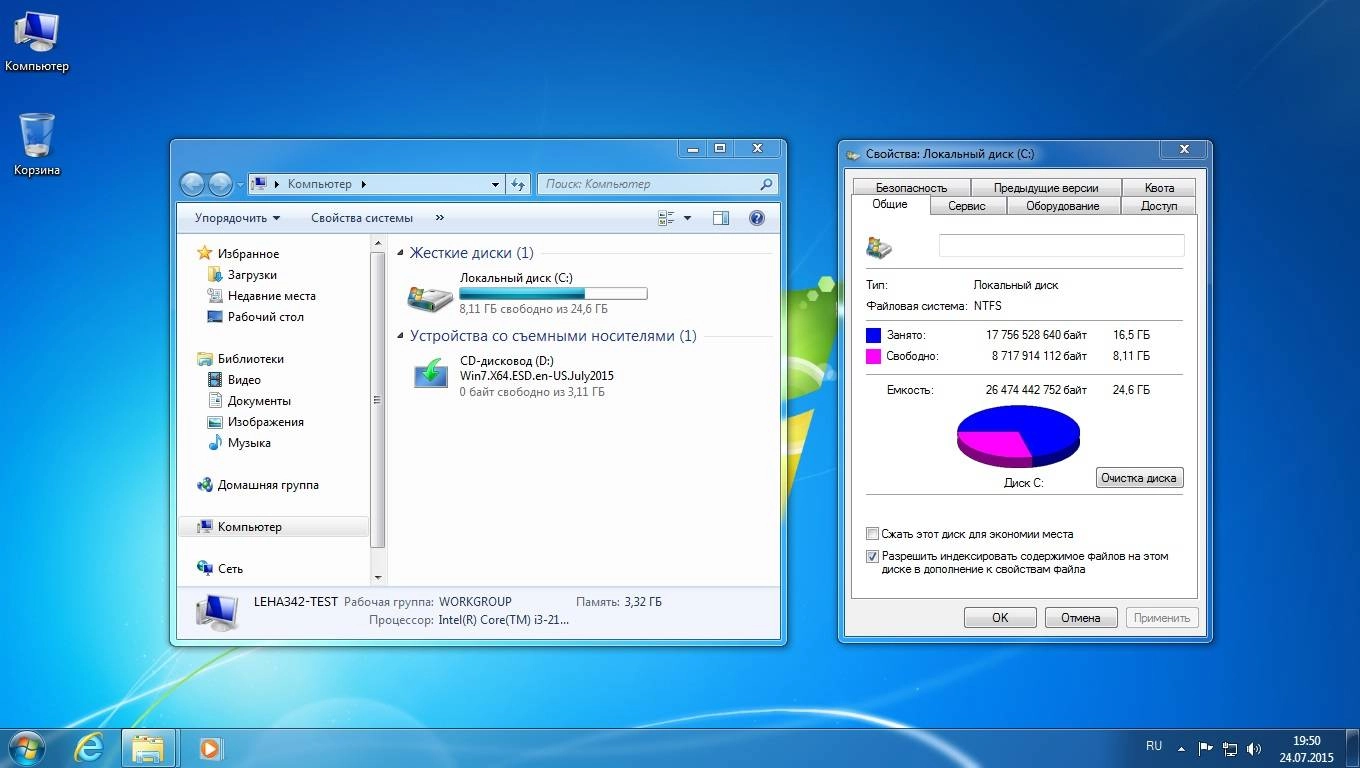Image resolution: width=1360 pixels, height=768 pixels.
Task: Select Компьютер in navigation pane
Action: 274,527
